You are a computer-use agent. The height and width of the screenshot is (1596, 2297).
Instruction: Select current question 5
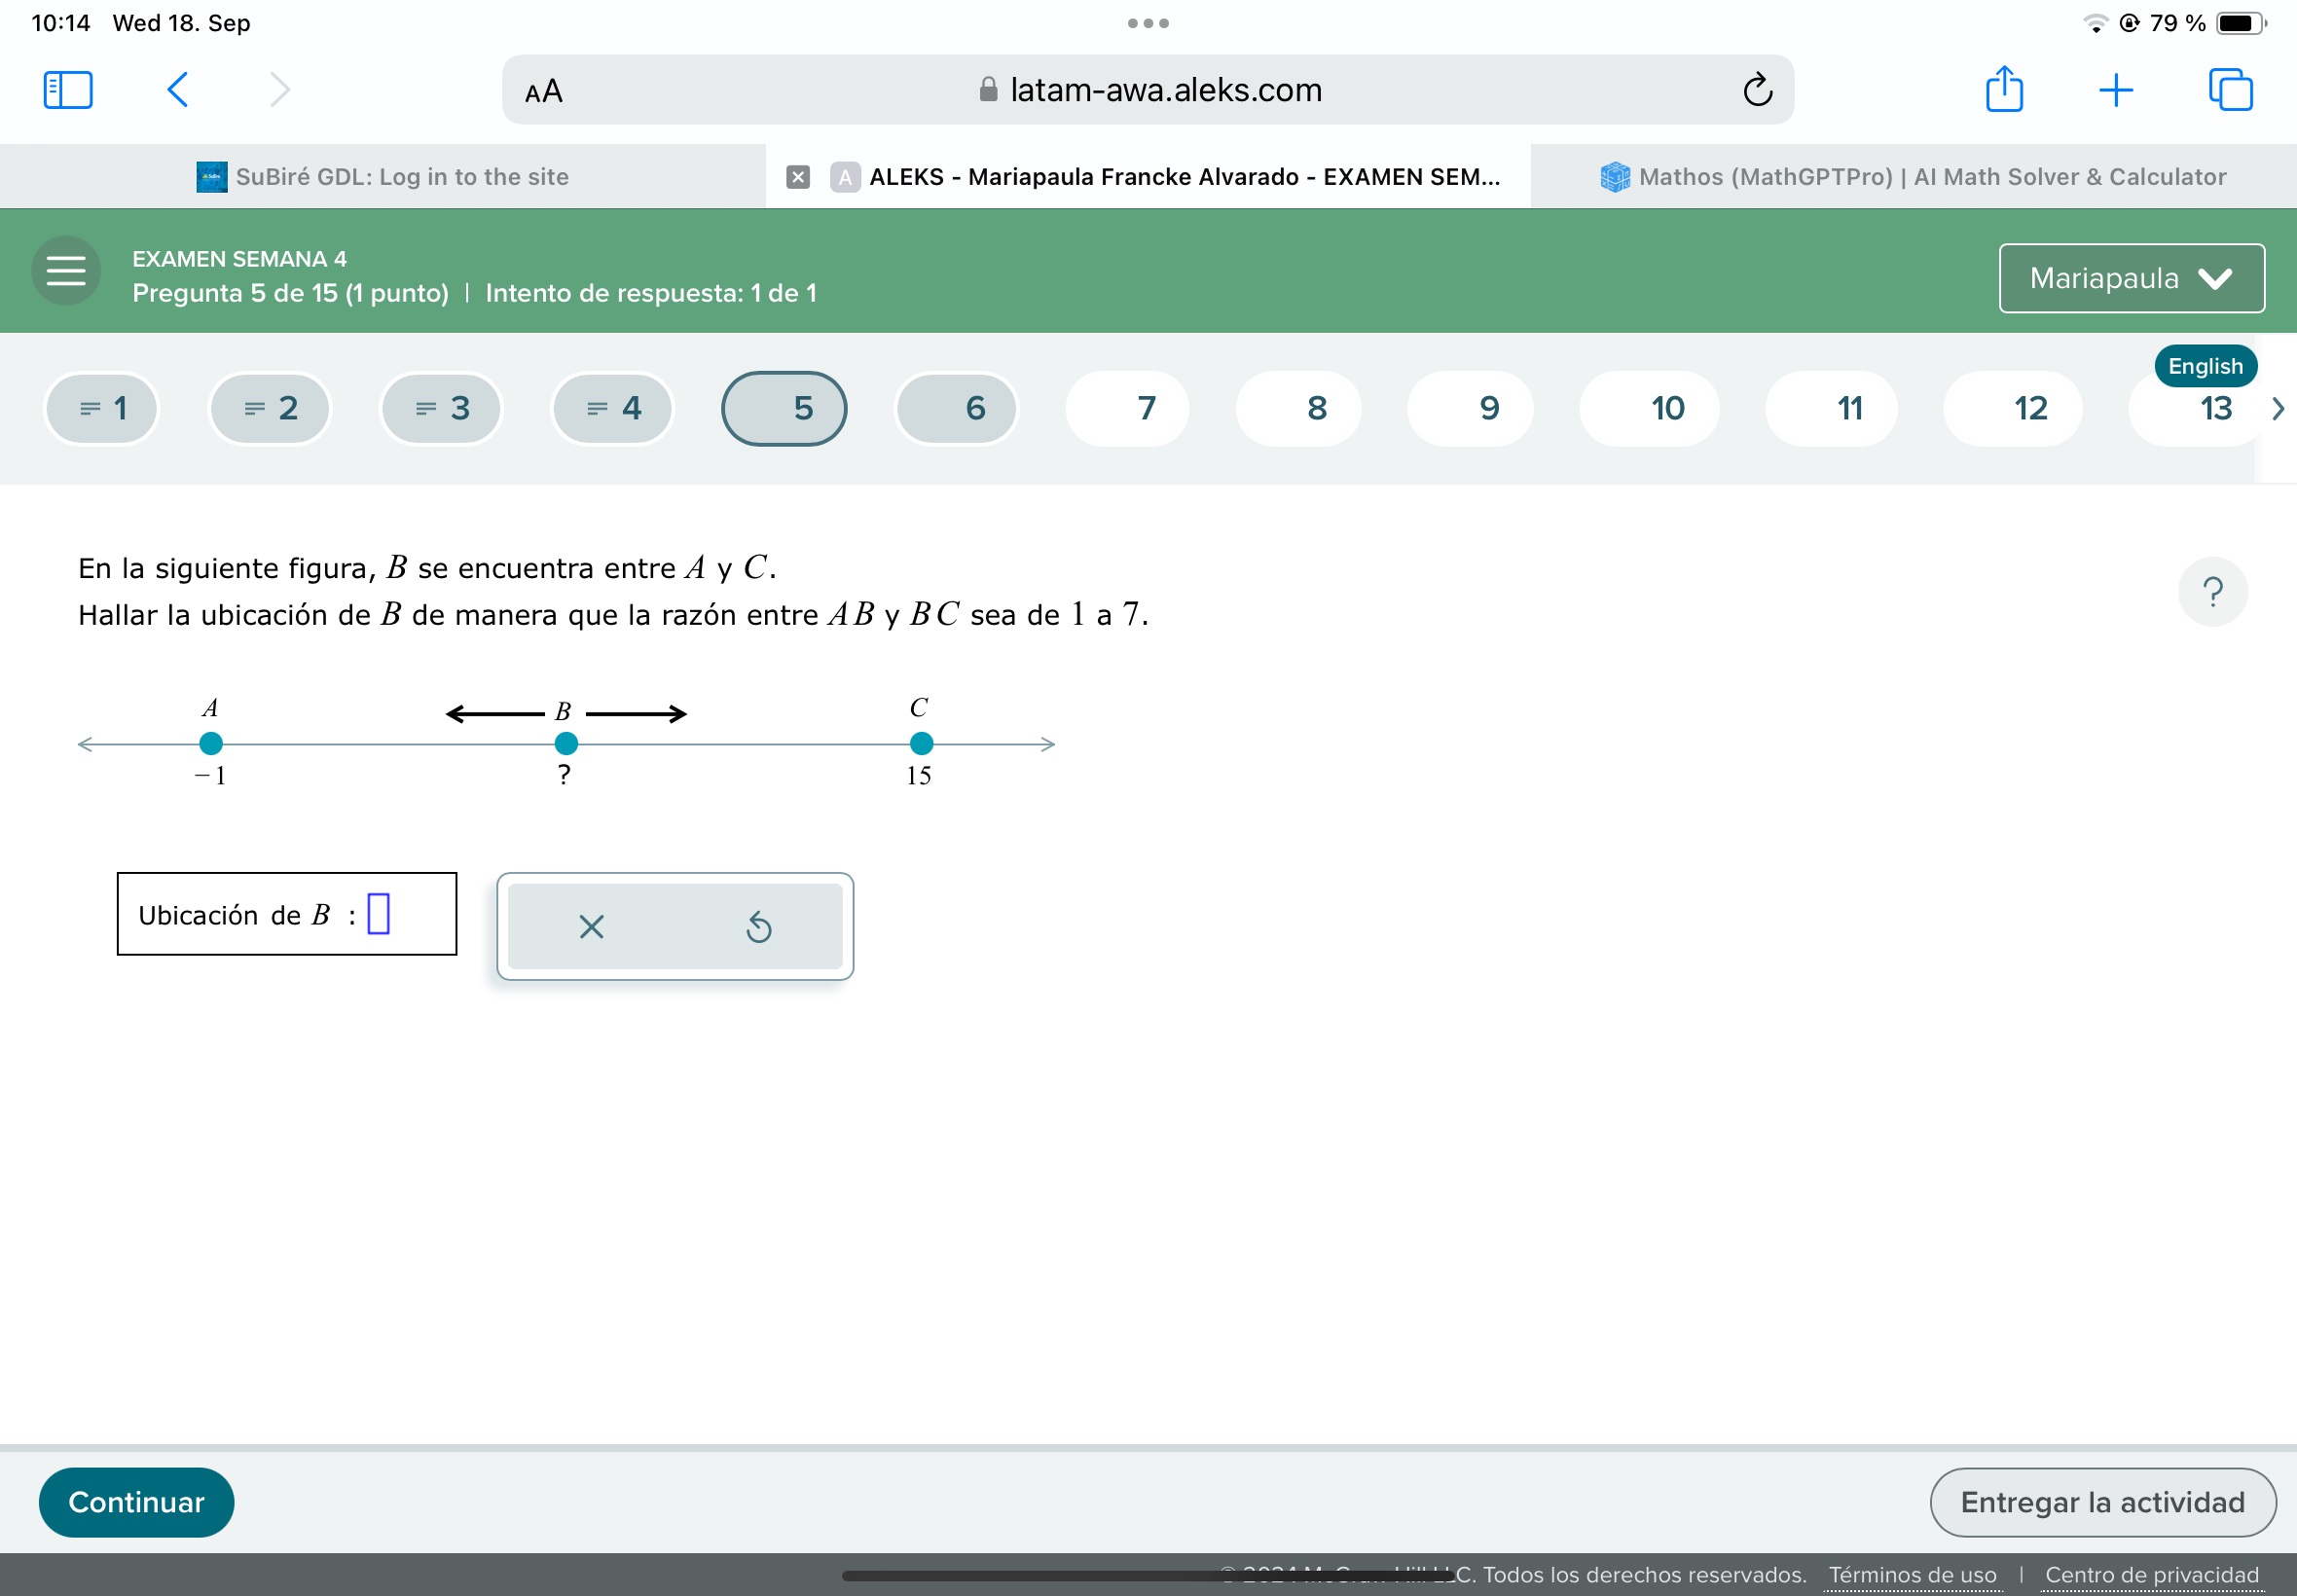coord(784,408)
